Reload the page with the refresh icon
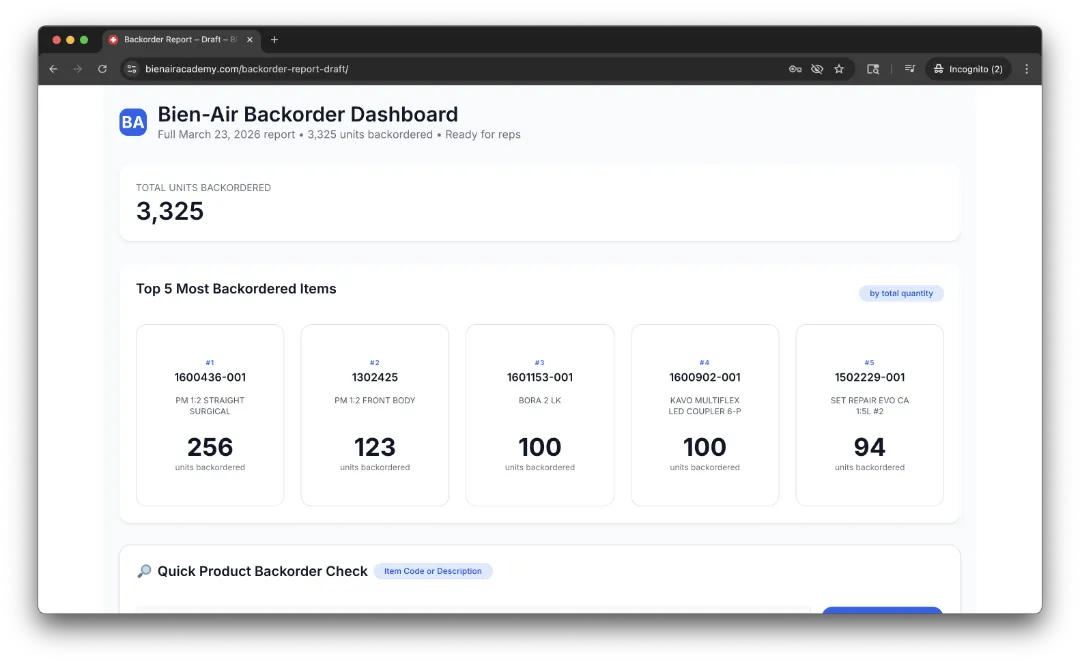1080x664 pixels. 102,69
